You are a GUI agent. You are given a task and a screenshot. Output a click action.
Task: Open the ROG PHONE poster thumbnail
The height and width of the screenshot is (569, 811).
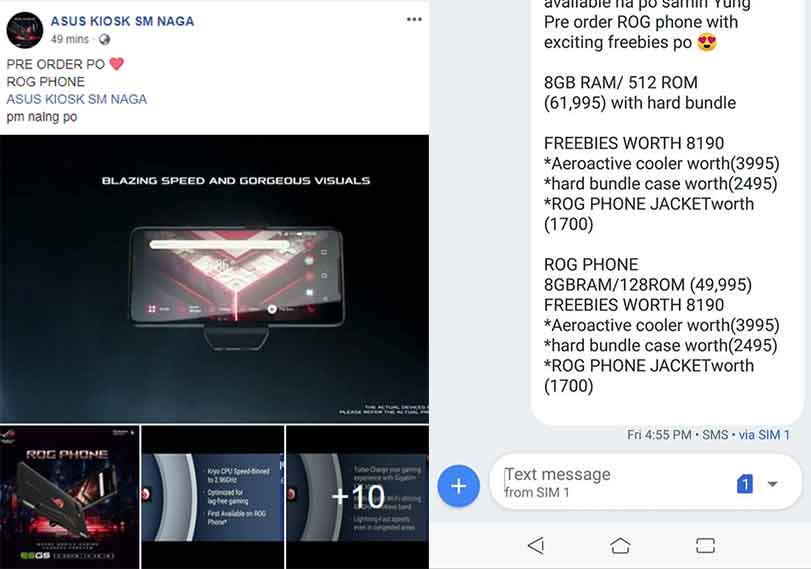click(x=69, y=497)
